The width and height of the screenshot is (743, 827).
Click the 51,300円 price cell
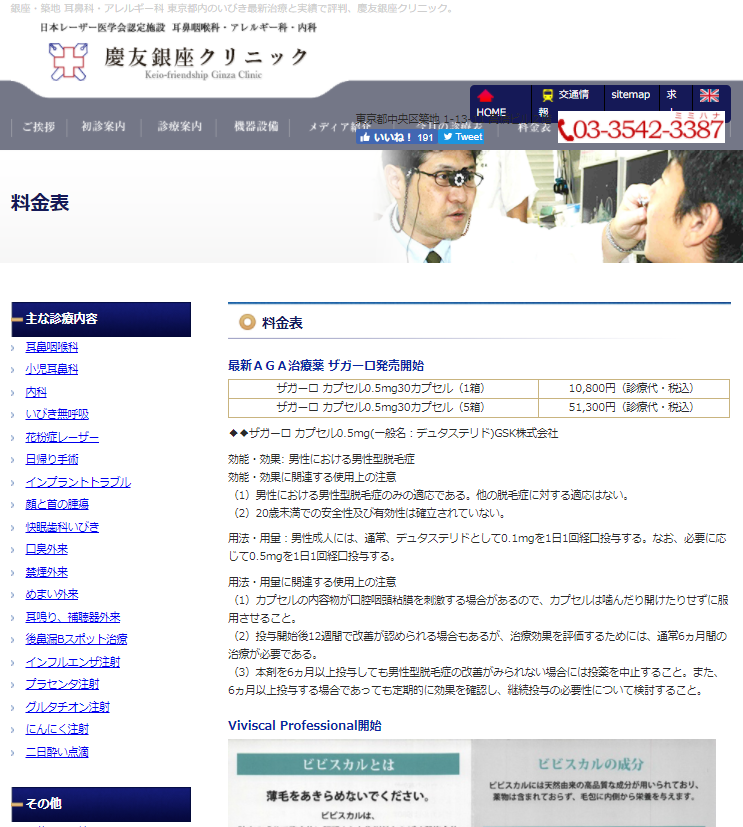(x=634, y=407)
